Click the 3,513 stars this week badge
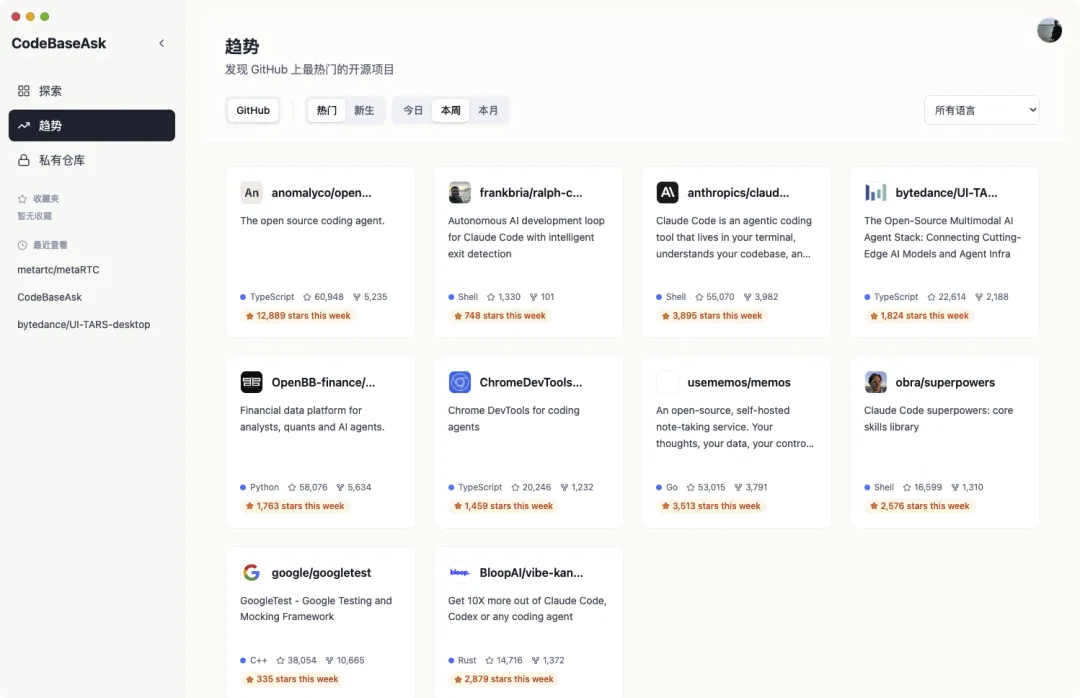The width and height of the screenshot is (1080, 698). click(x=711, y=506)
